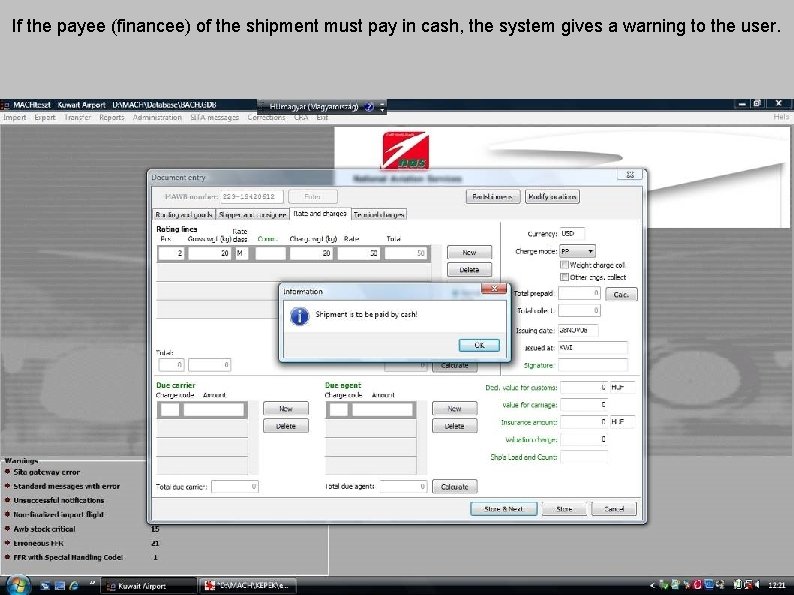
Task: Open the Transfer menu
Action: [77, 117]
